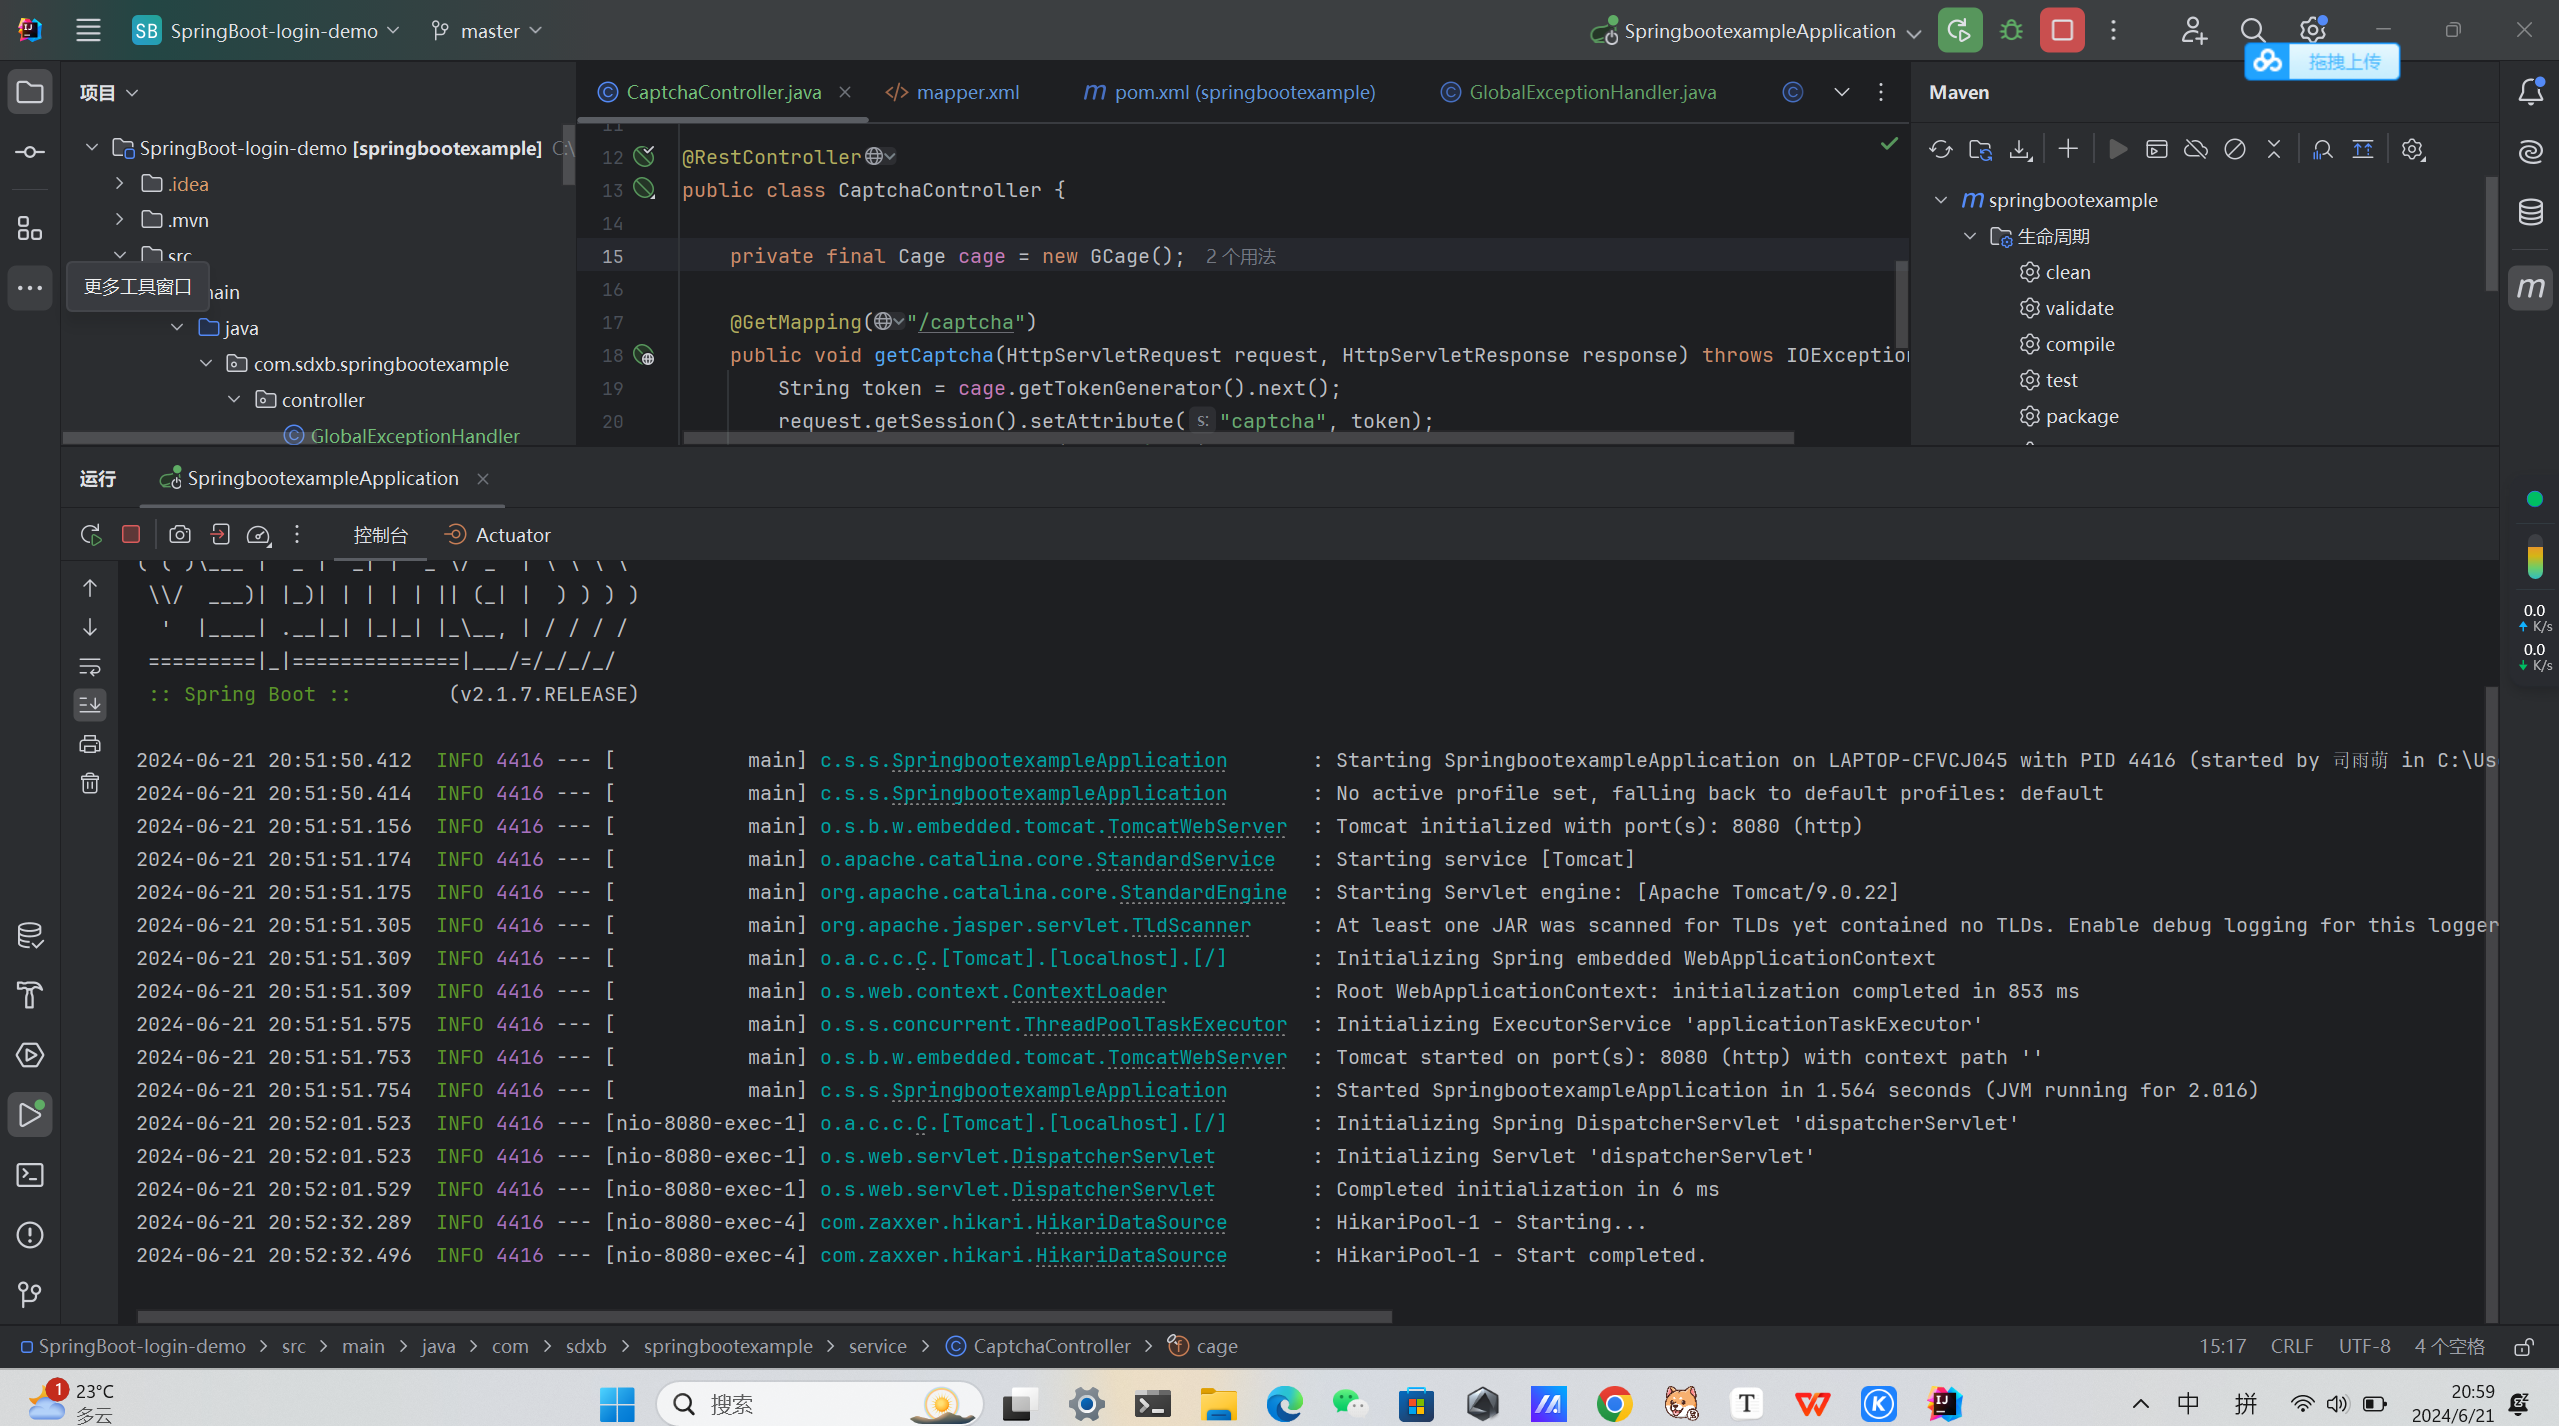Screen dimensions: 2559x1426
Task: Open the master branch dropdown
Action: pos(488,31)
